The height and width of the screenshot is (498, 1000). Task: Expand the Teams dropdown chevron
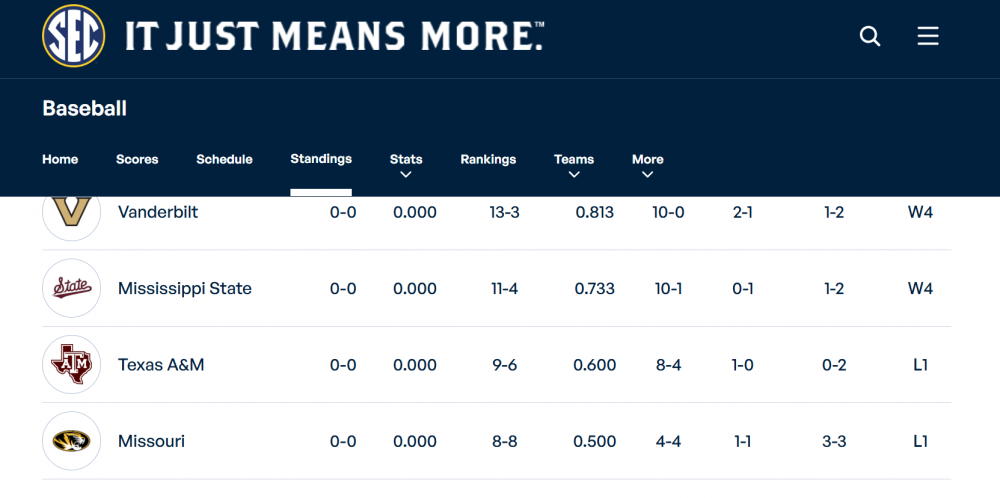[x=574, y=175]
